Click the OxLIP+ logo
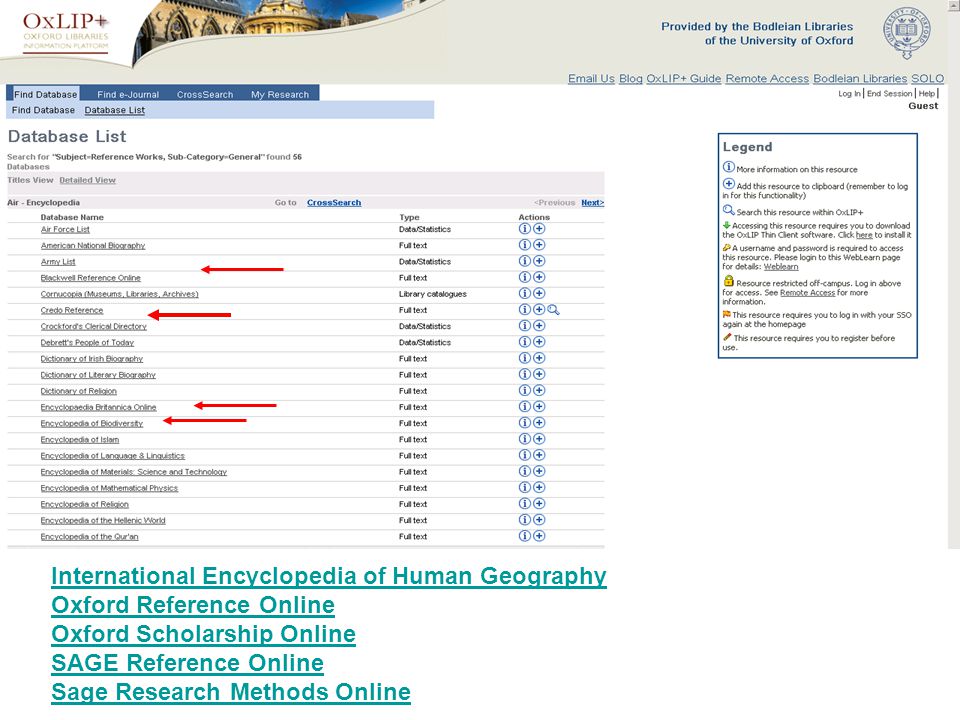 [66, 32]
